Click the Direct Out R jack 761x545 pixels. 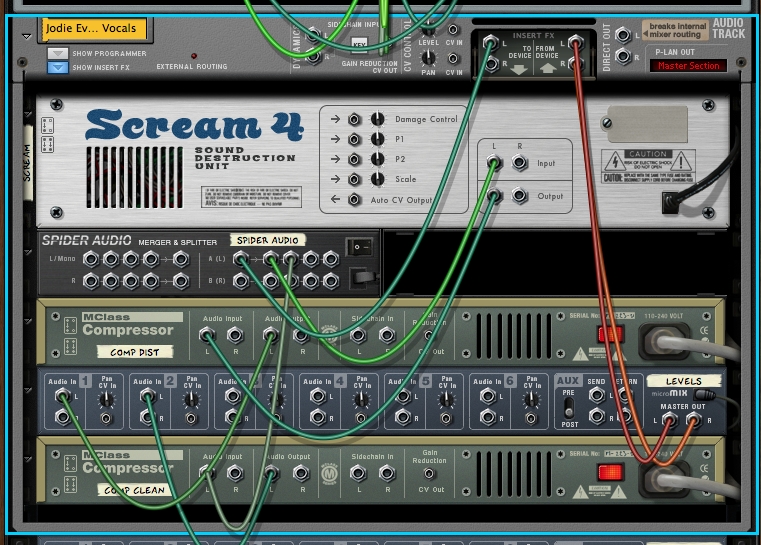623,57
